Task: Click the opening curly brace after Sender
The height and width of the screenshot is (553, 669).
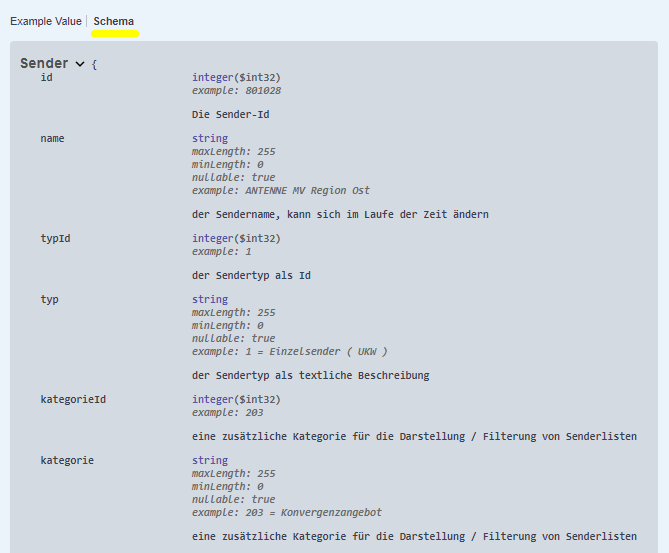Action: 94,65
